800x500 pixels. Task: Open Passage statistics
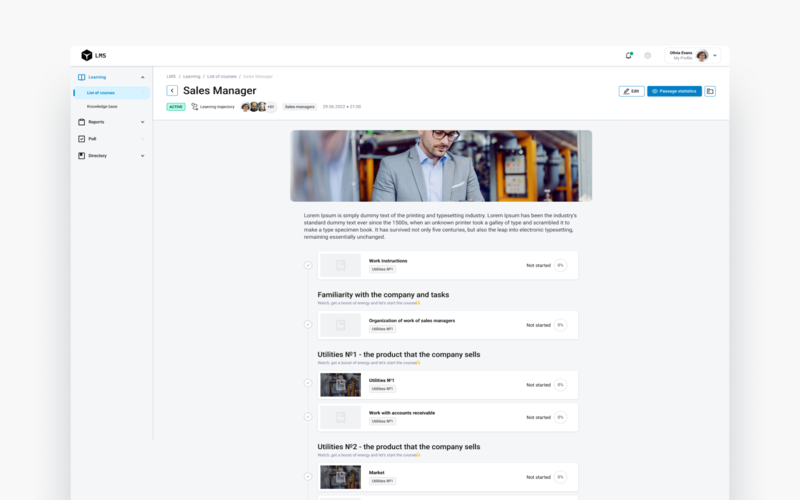click(x=674, y=91)
